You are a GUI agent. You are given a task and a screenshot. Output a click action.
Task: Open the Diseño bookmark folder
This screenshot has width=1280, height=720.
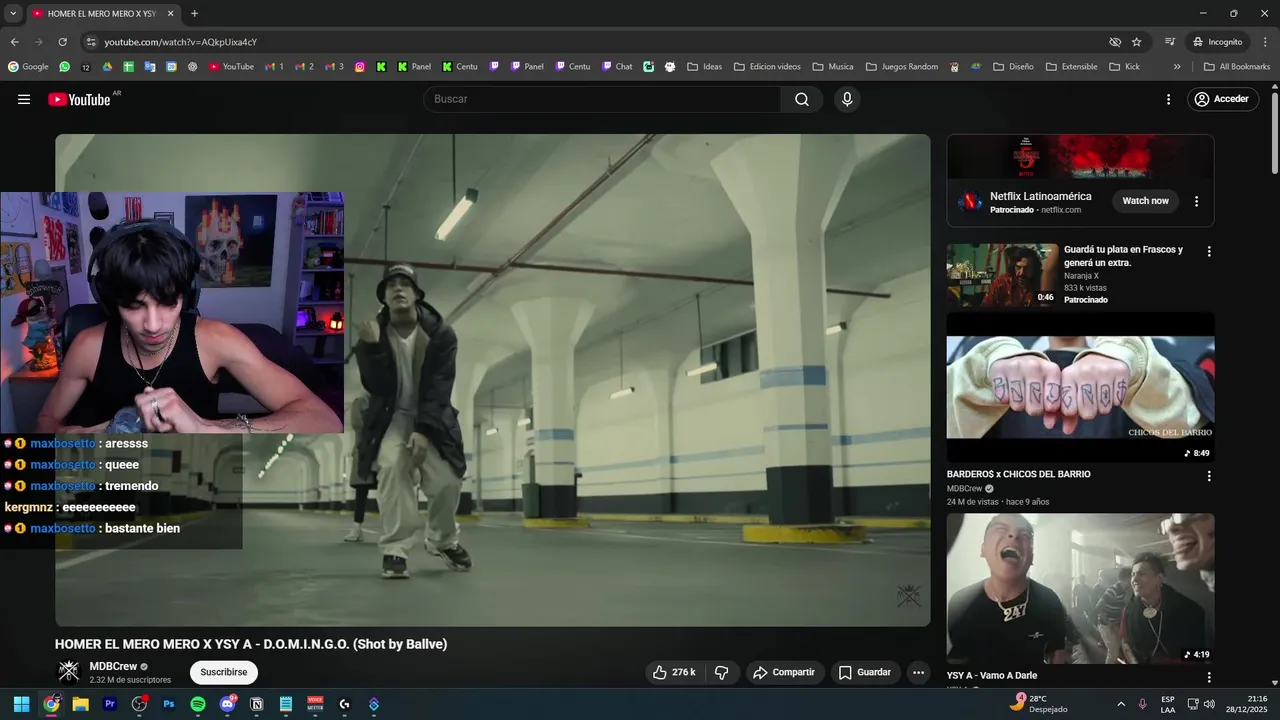(x=1013, y=67)
